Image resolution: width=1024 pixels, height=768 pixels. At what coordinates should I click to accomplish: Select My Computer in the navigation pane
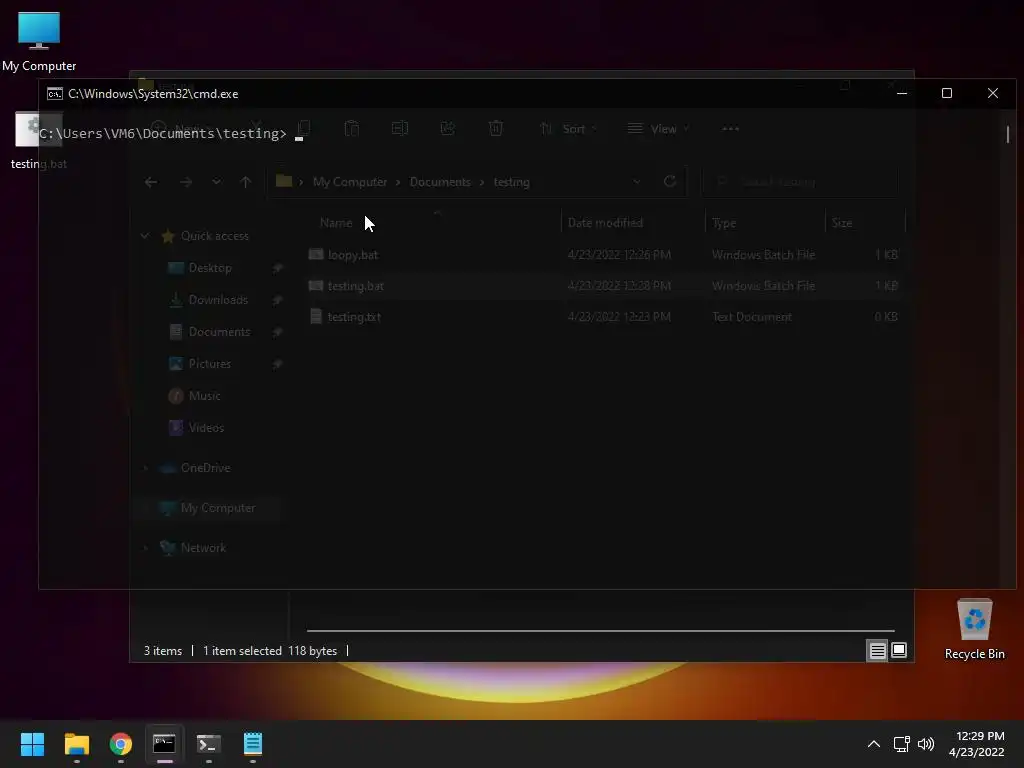coord(217,507)
